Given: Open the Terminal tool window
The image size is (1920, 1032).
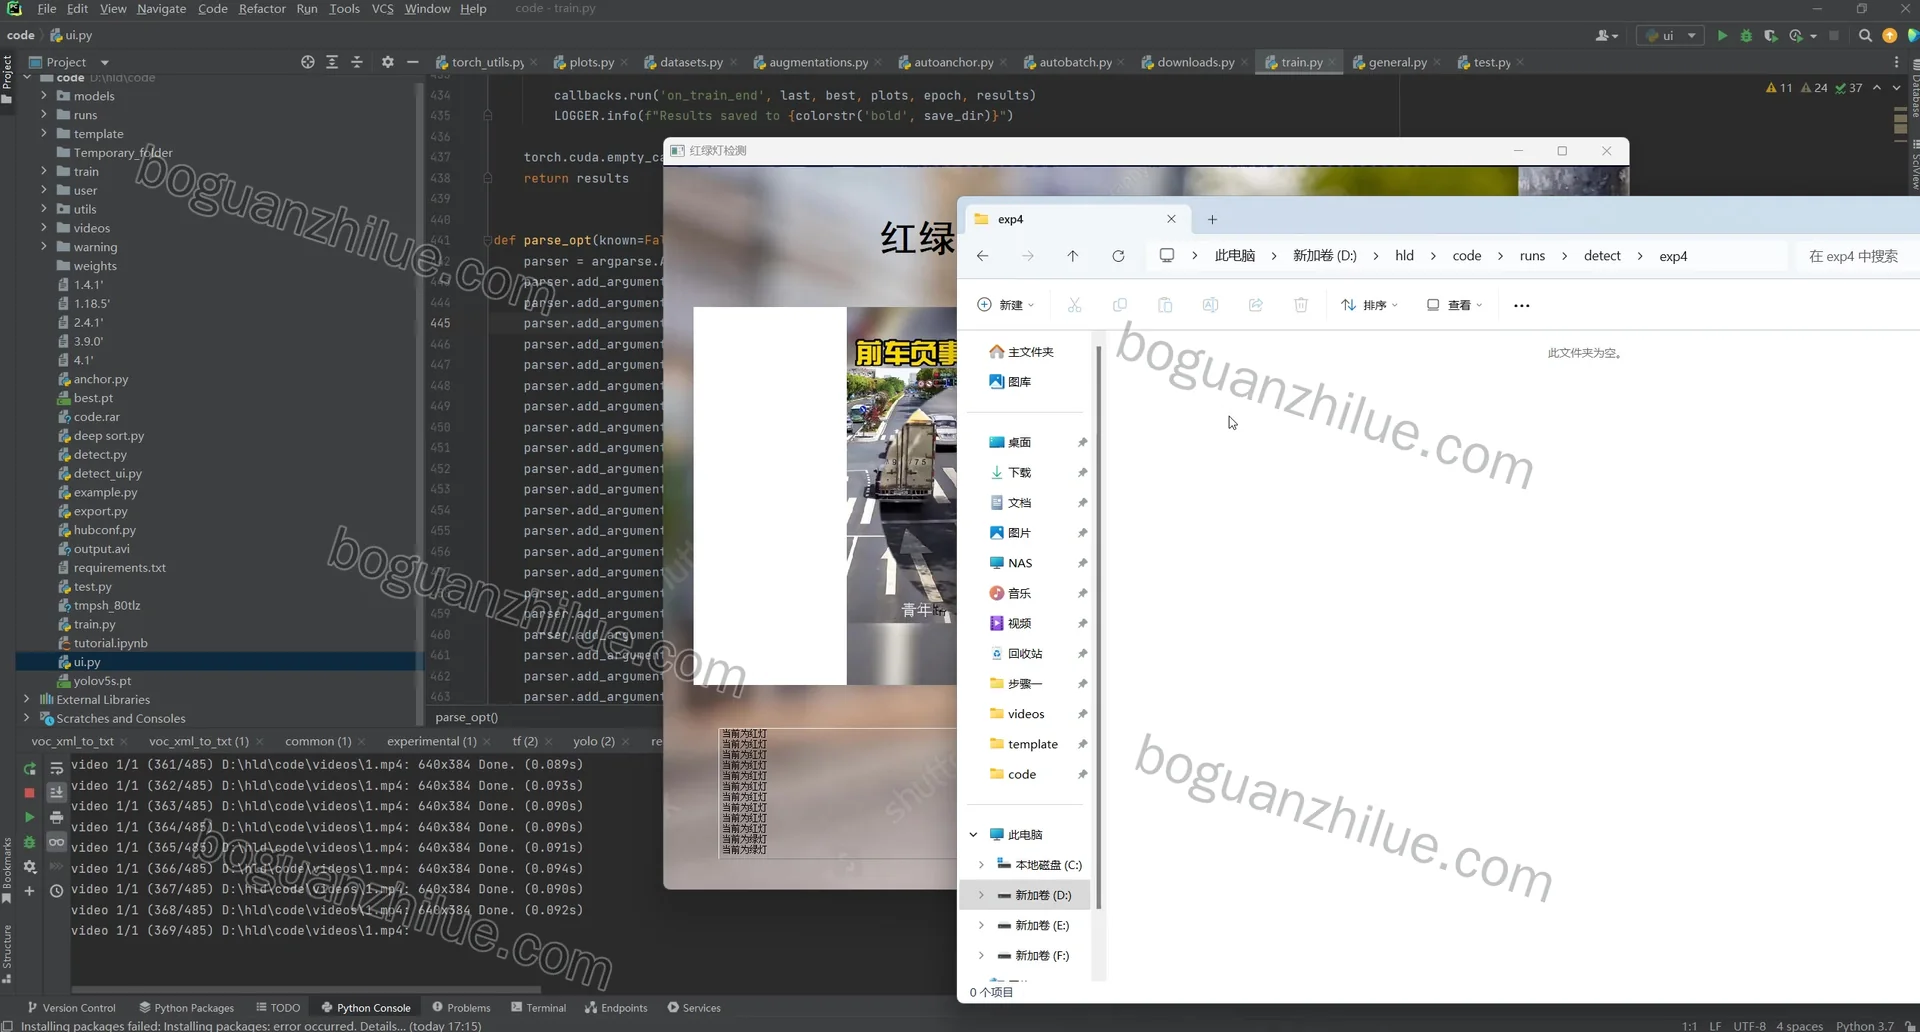Looking at the screenshot, I should pyautogui.click(x=538, y=1007).
